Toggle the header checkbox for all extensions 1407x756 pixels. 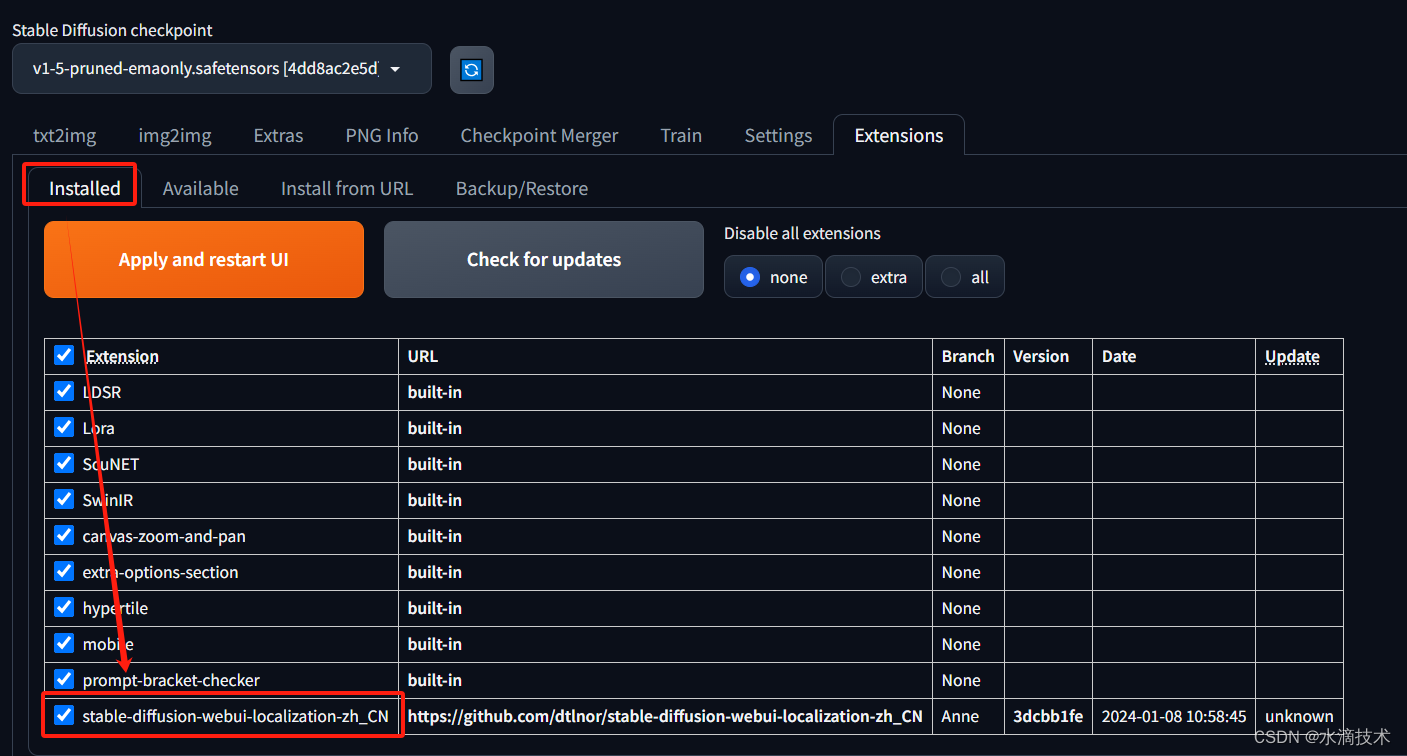(64, 355)
